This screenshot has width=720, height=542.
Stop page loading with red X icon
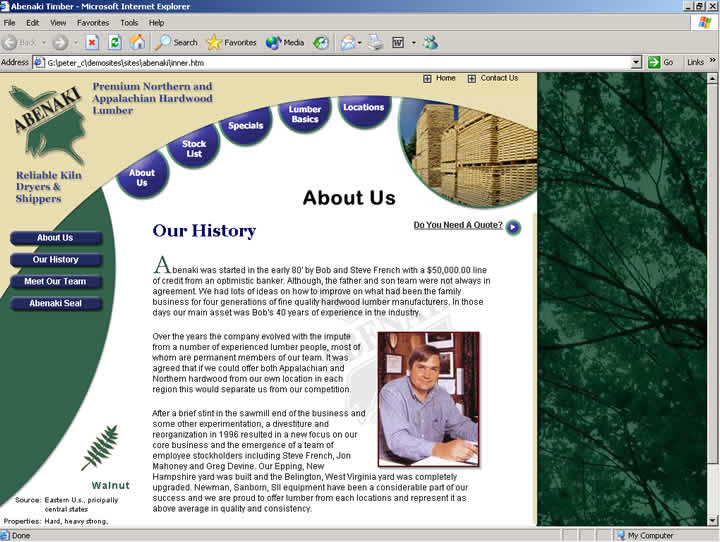92,43
